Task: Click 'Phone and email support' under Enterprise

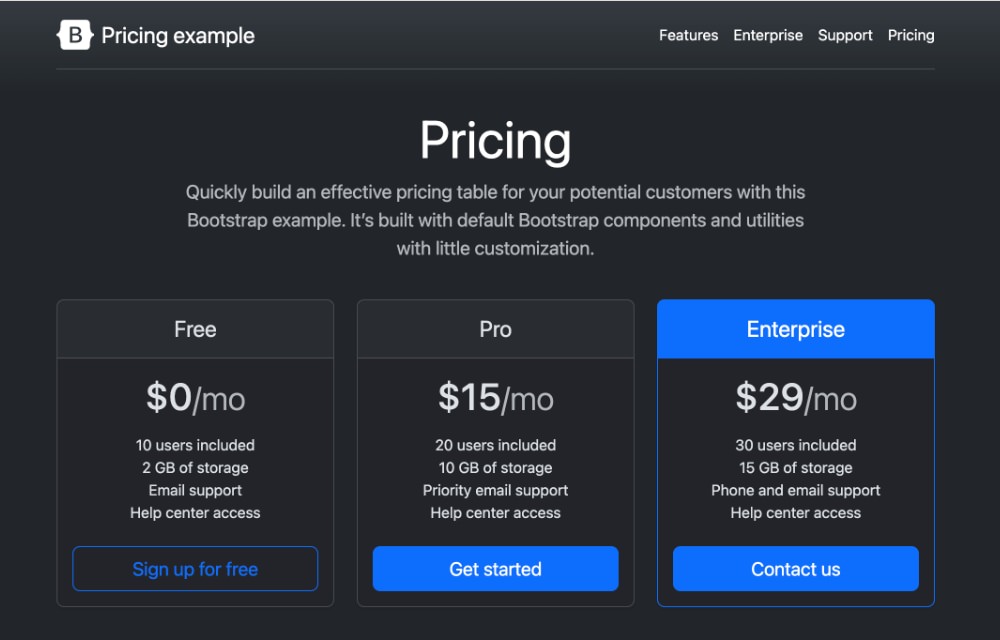Action: click(795, 490)
